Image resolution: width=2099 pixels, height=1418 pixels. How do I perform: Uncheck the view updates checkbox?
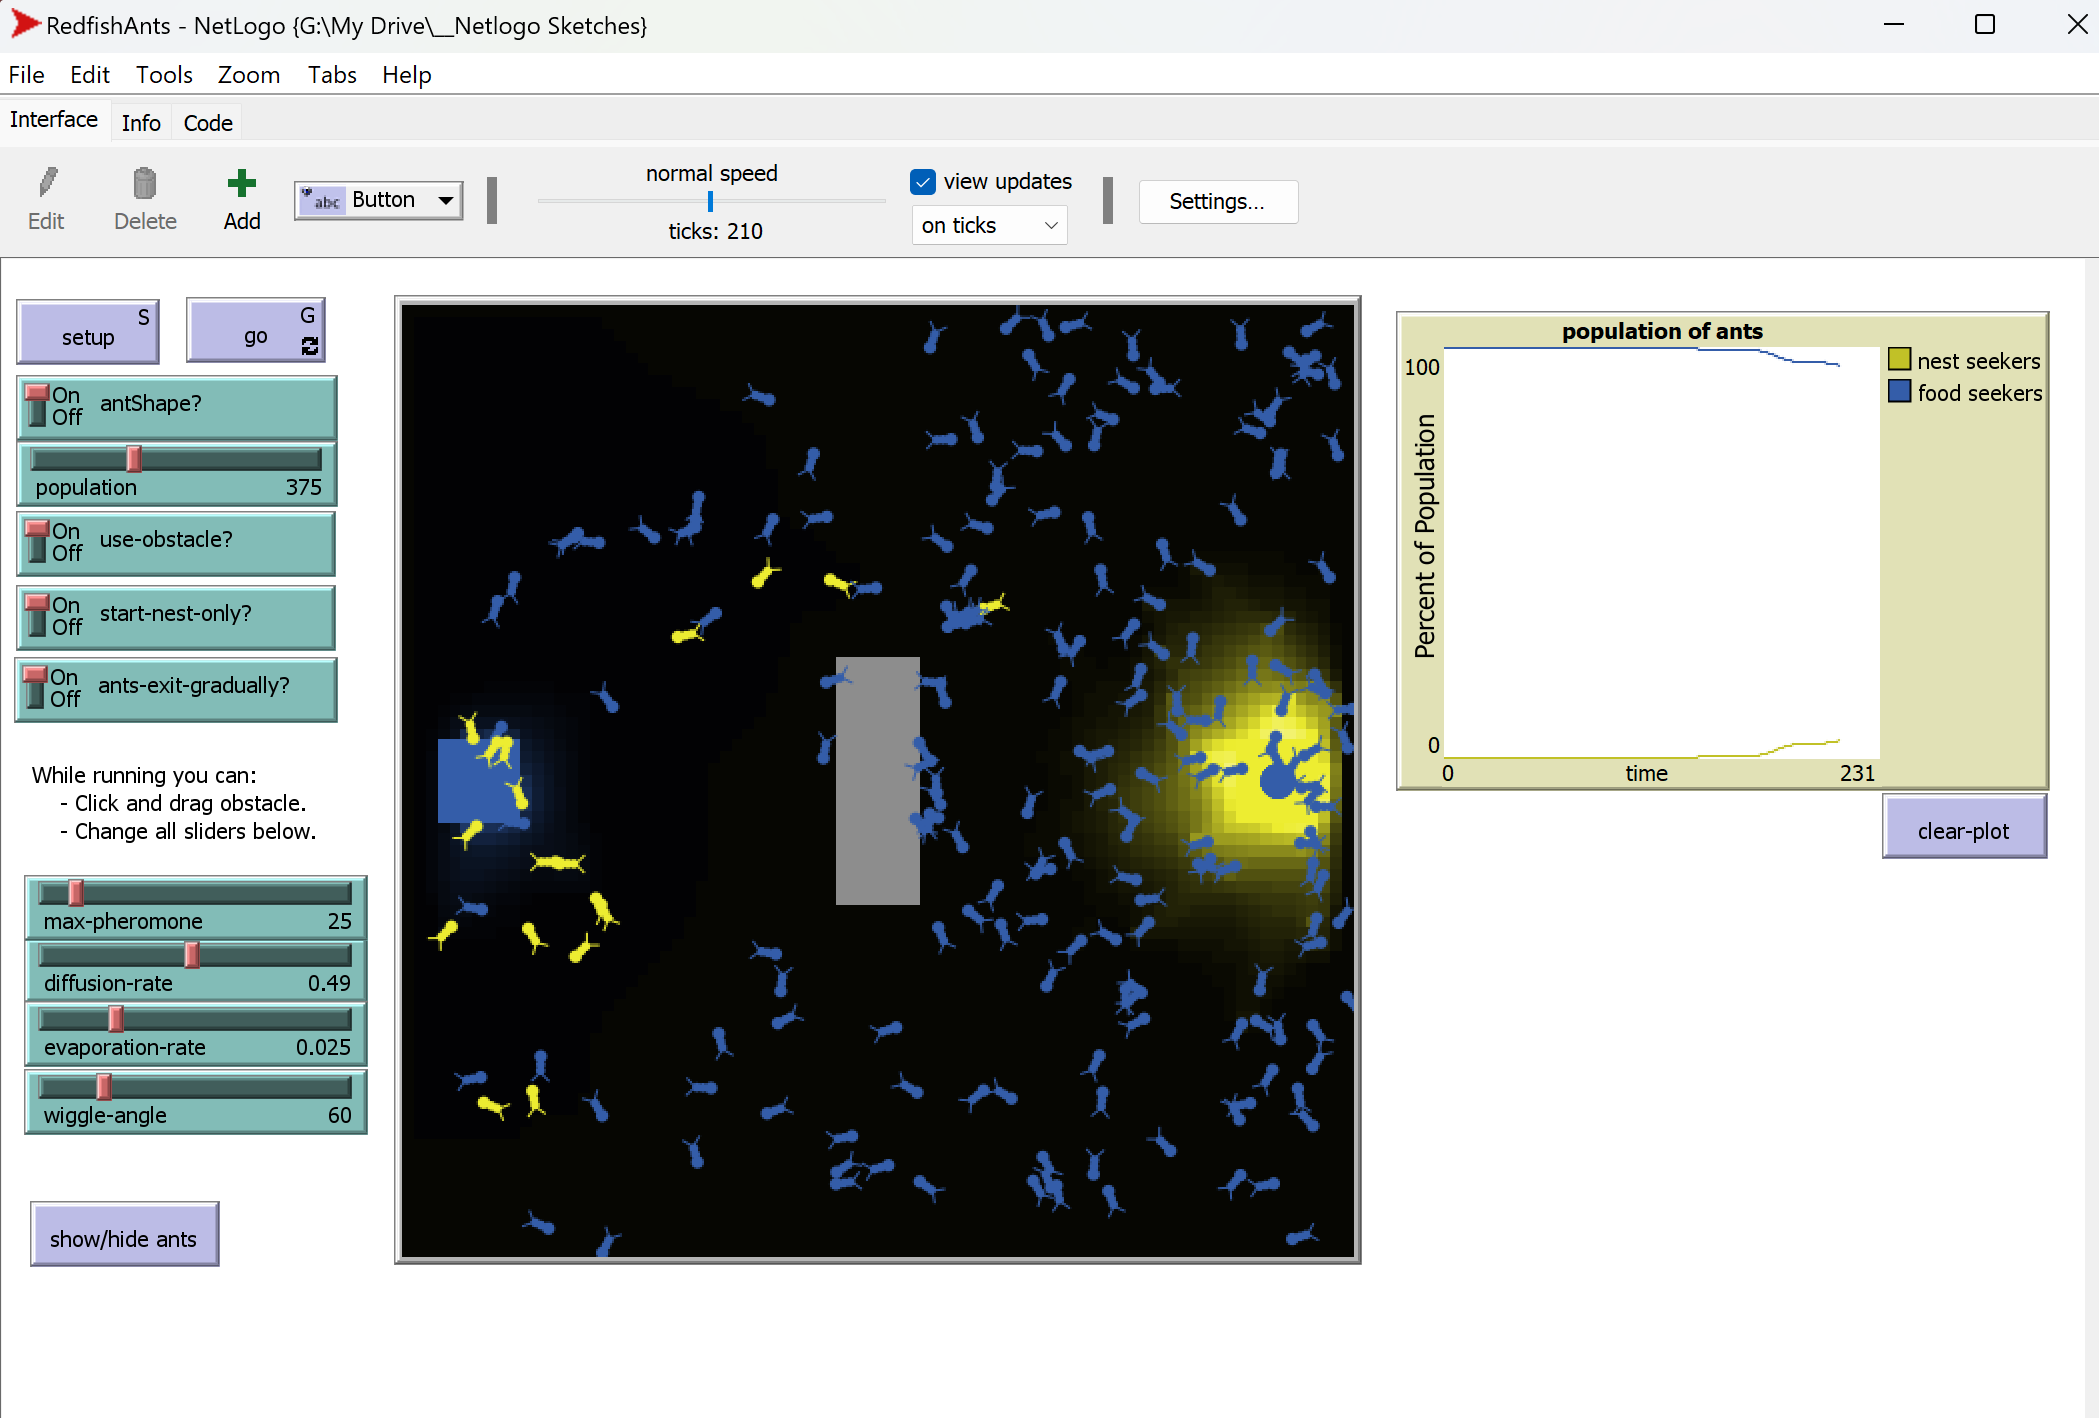click(x=922, y=182)
